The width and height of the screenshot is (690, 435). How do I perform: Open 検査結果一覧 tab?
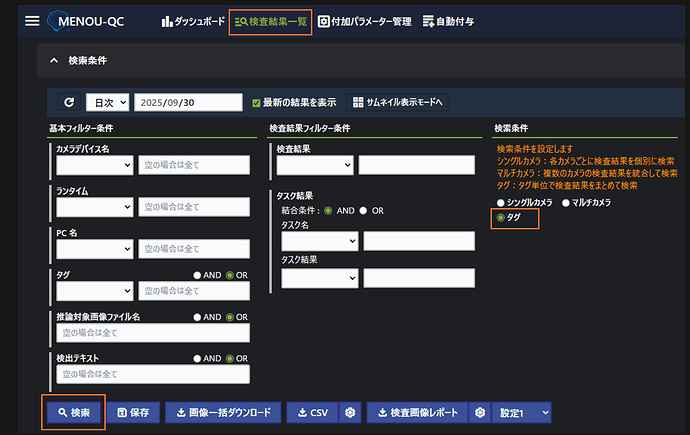[x=270, y=22]
